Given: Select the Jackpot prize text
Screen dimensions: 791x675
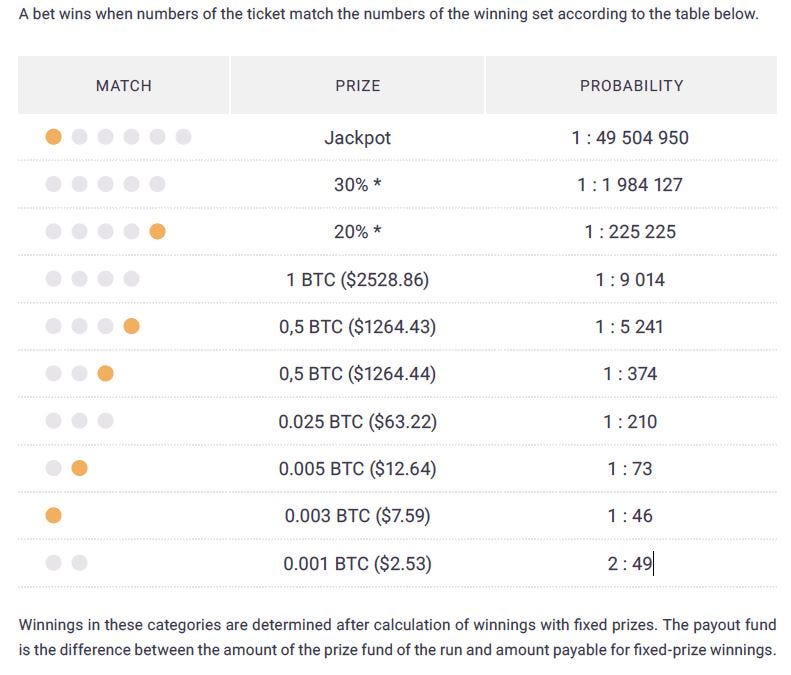Looking at the screenshot, I should (x=357, y=138).
